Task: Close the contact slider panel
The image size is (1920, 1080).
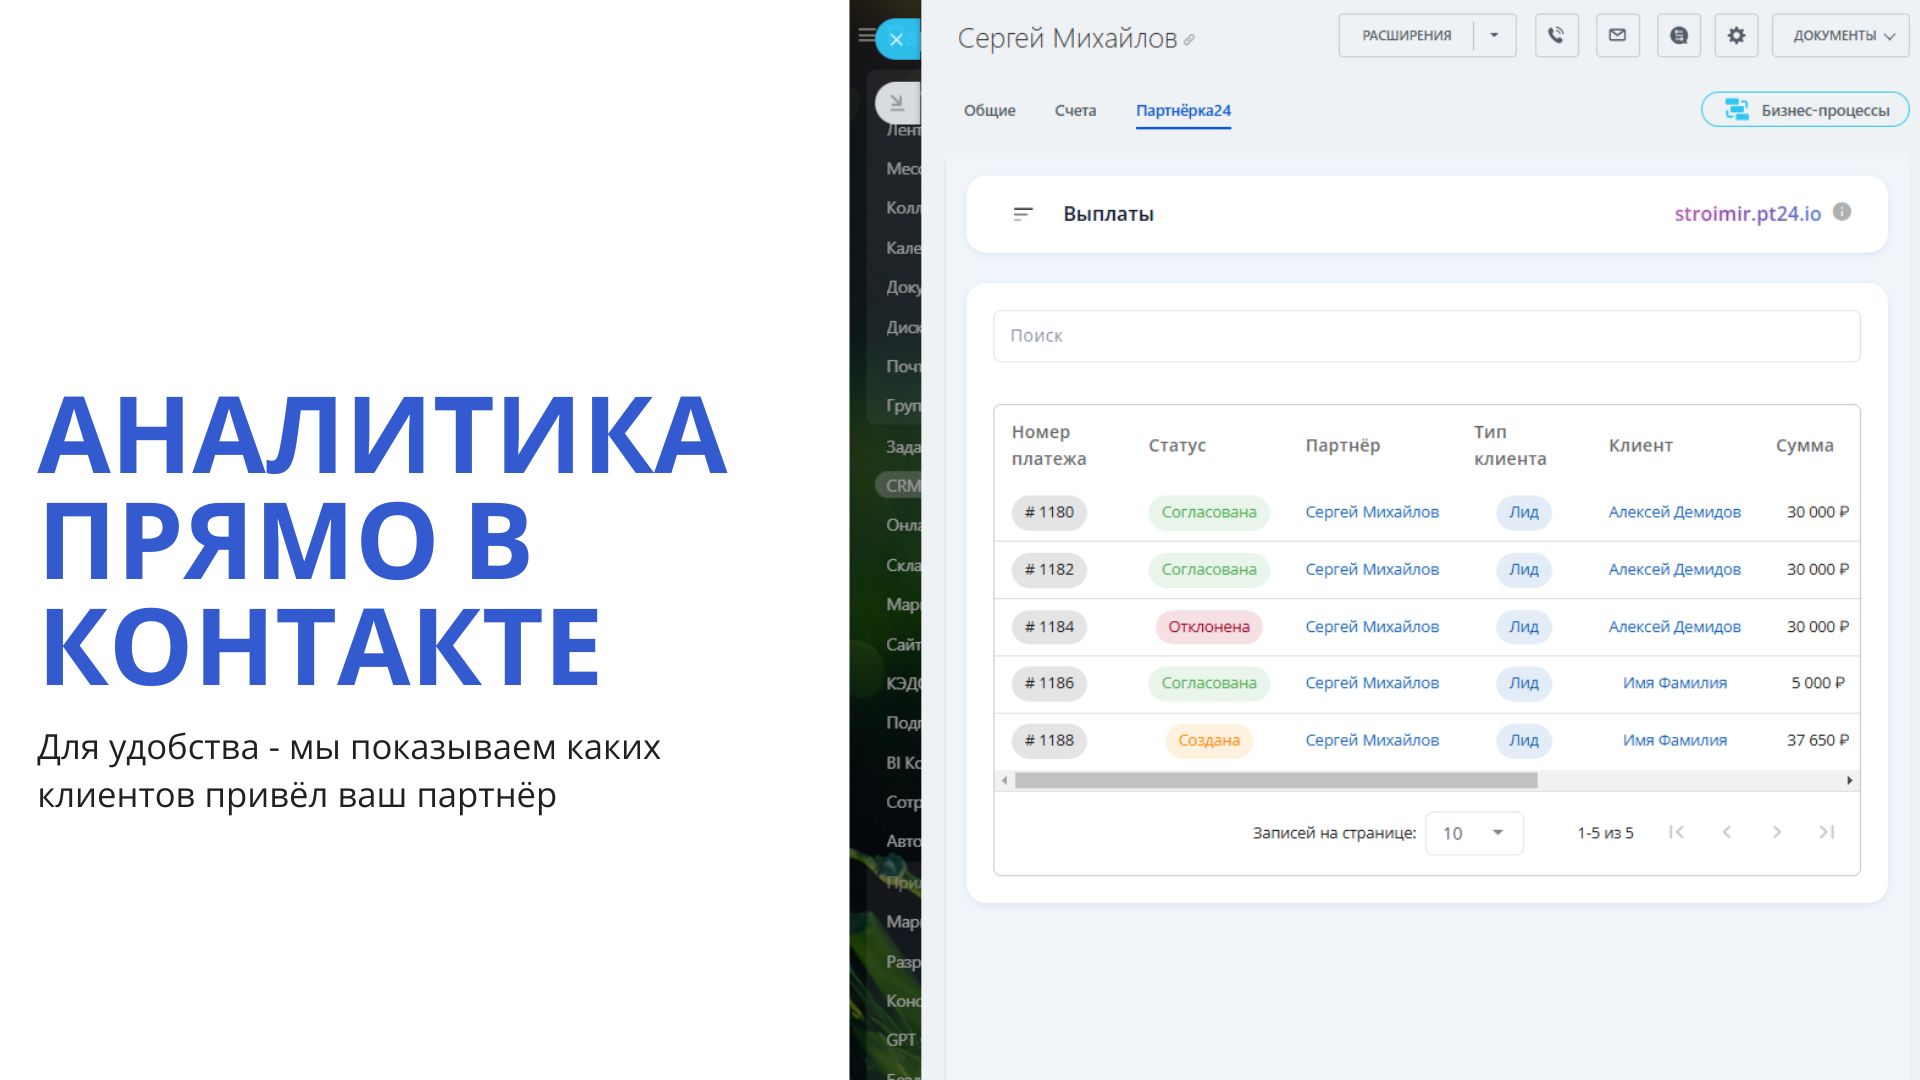Action: point(896,40)
